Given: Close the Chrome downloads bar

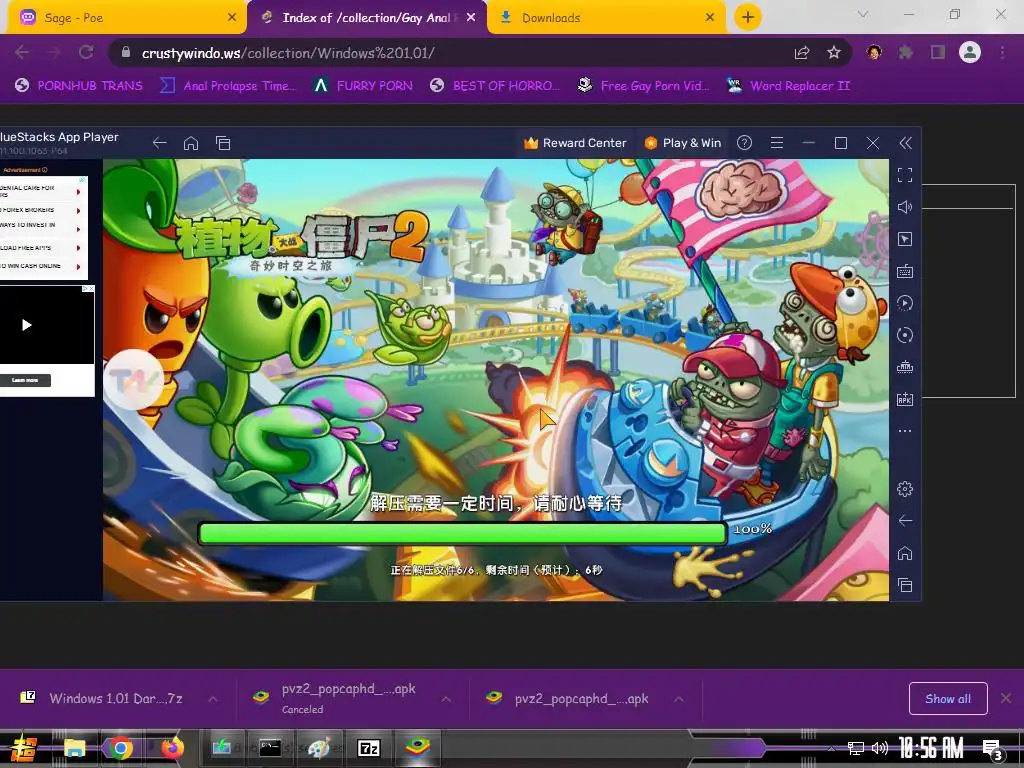Looking at the screenshot, I should pos(1006,699).
